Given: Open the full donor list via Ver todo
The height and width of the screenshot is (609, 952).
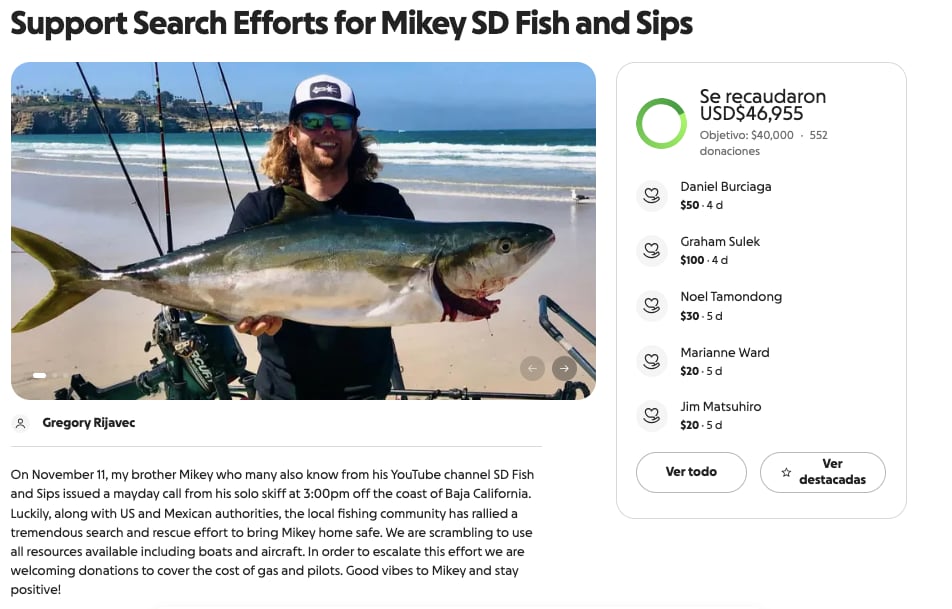Looking at the screenshot, I should pyautogui.click(x=691, y=472).
